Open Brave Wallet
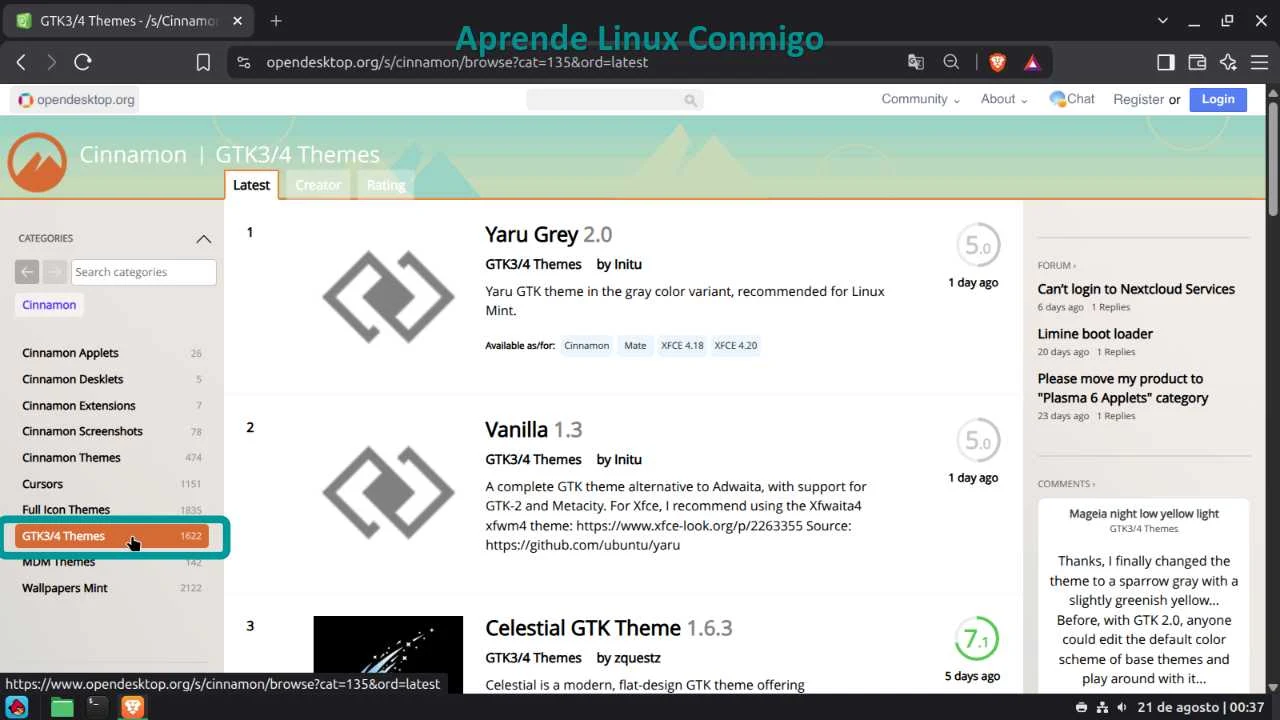The height and width of the screenshot is (720, 1280). pos(1197,62)
